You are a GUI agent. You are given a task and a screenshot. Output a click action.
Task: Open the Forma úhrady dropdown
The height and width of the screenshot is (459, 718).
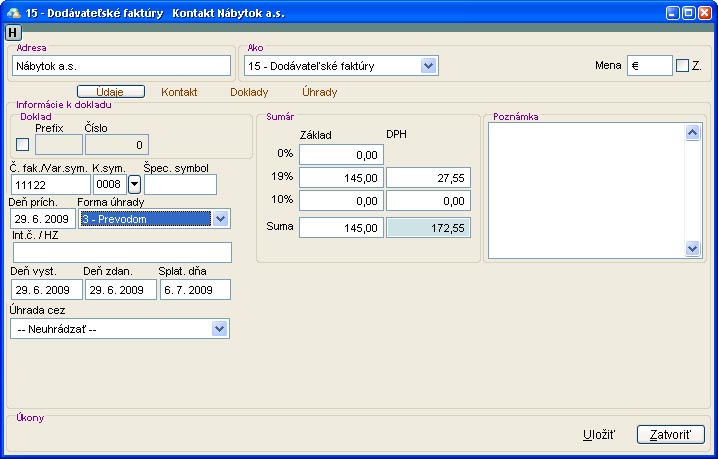pyautogui.click(x=220, y=219)
